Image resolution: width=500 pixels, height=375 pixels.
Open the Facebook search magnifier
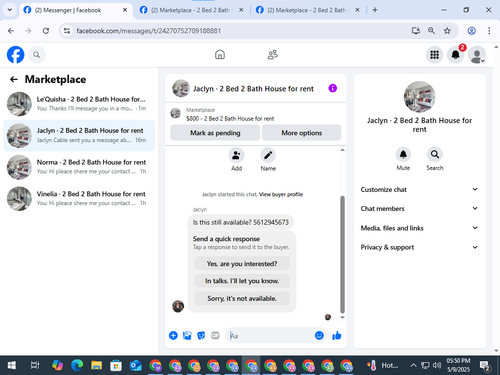coord(37,55)
